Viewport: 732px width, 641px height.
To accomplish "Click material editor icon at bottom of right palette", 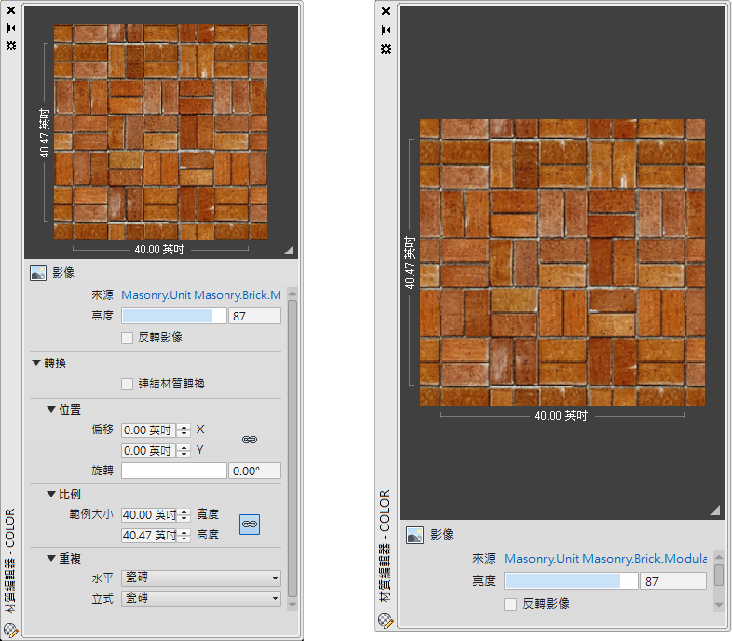I will [x=386, y=620].
